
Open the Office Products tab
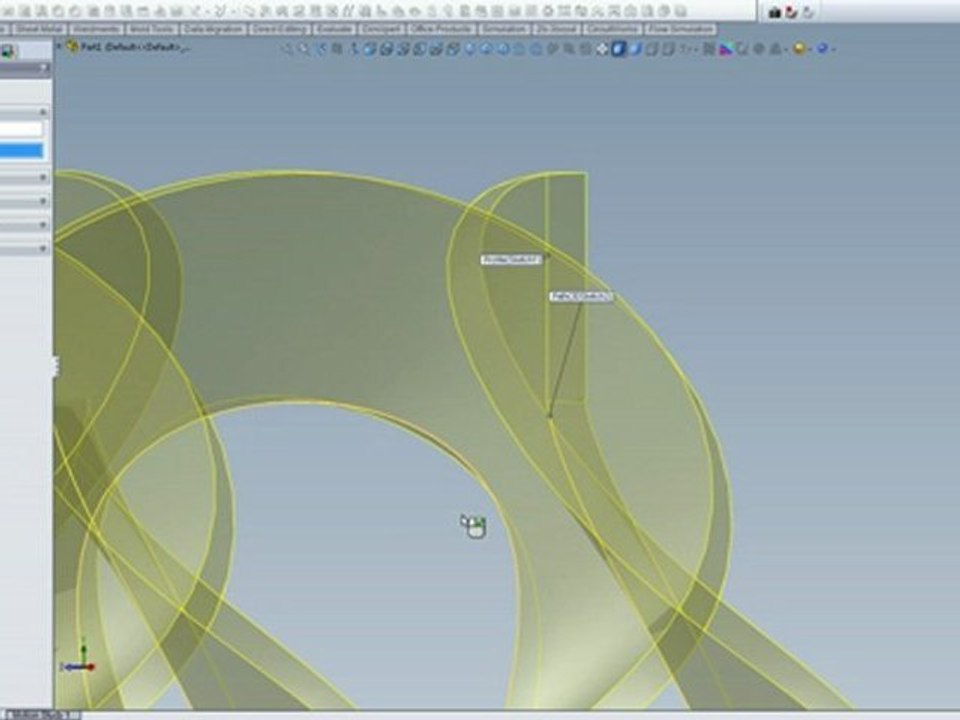pos(442,29)
